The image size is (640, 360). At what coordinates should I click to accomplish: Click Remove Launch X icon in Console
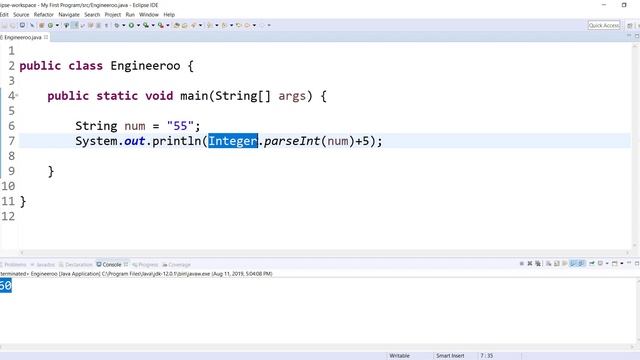[530, 263]
